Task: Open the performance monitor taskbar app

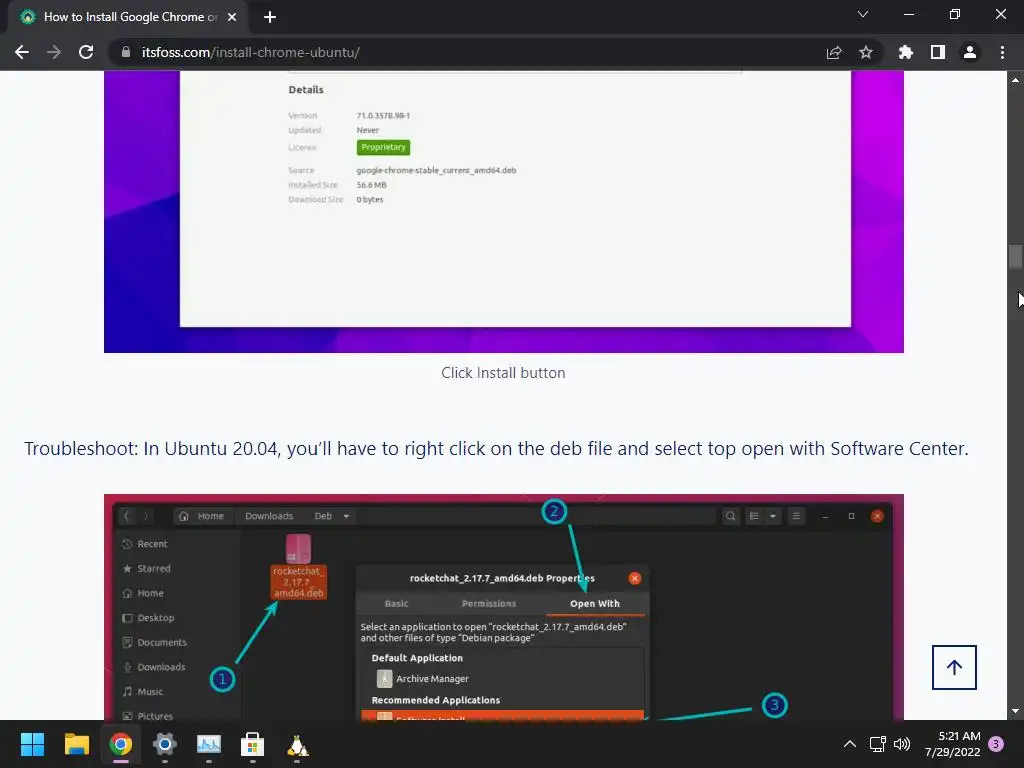Action: (x=209, y=744)
